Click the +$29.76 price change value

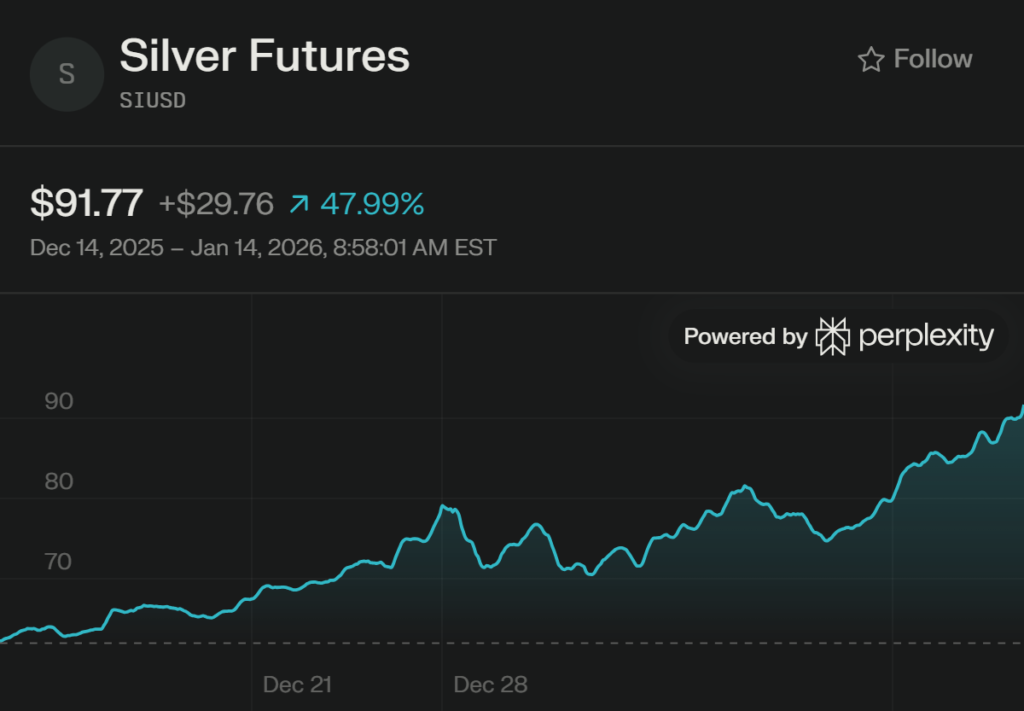(x=216, y=204)
